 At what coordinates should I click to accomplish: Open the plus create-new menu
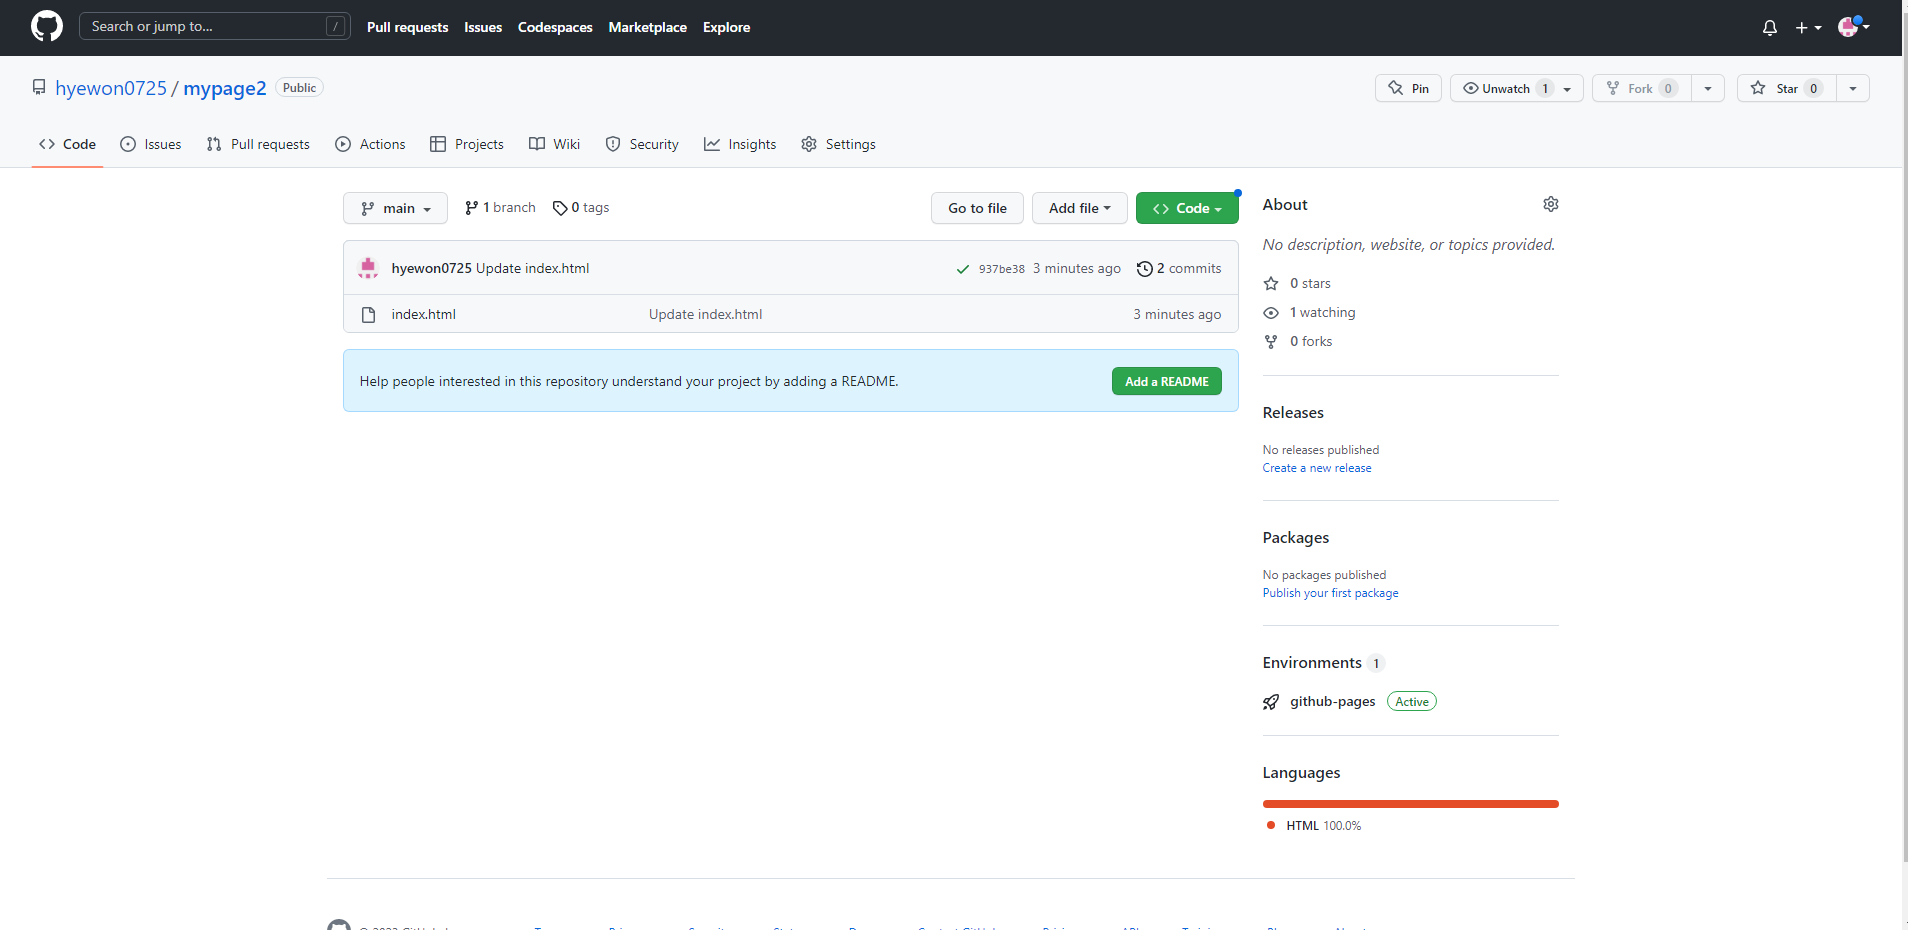click(1808, 28)
